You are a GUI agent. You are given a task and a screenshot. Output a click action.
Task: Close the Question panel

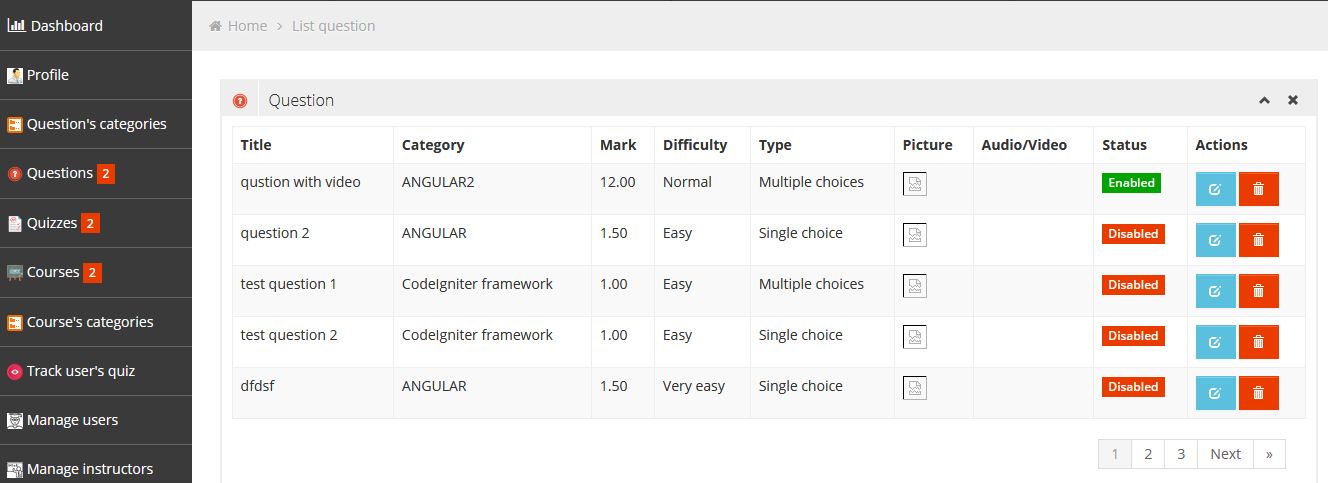1293,100
